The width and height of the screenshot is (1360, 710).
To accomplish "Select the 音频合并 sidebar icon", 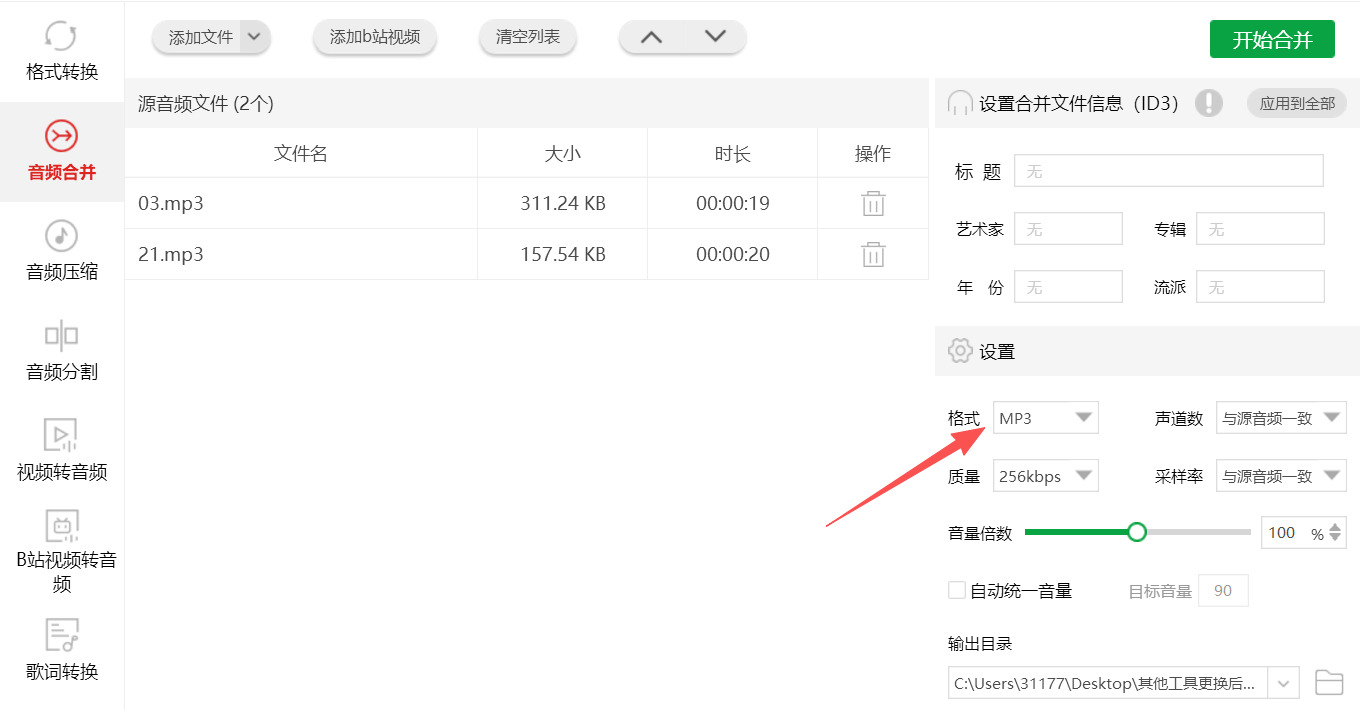I will pos(62,152).
